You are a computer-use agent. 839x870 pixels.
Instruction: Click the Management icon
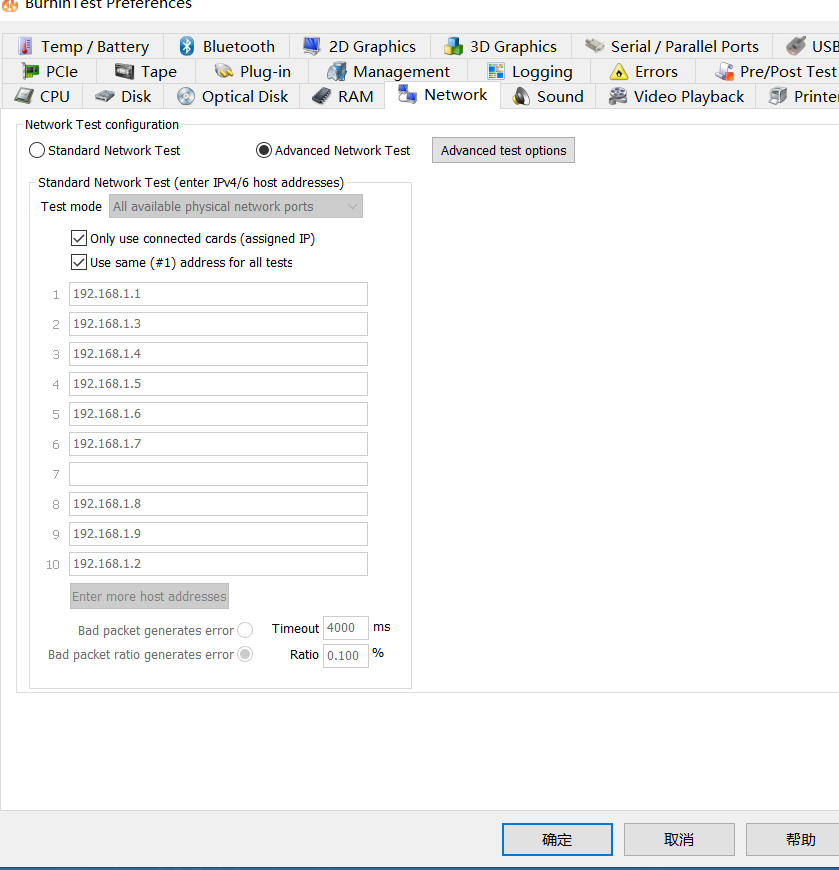click(x=337, y=72)
